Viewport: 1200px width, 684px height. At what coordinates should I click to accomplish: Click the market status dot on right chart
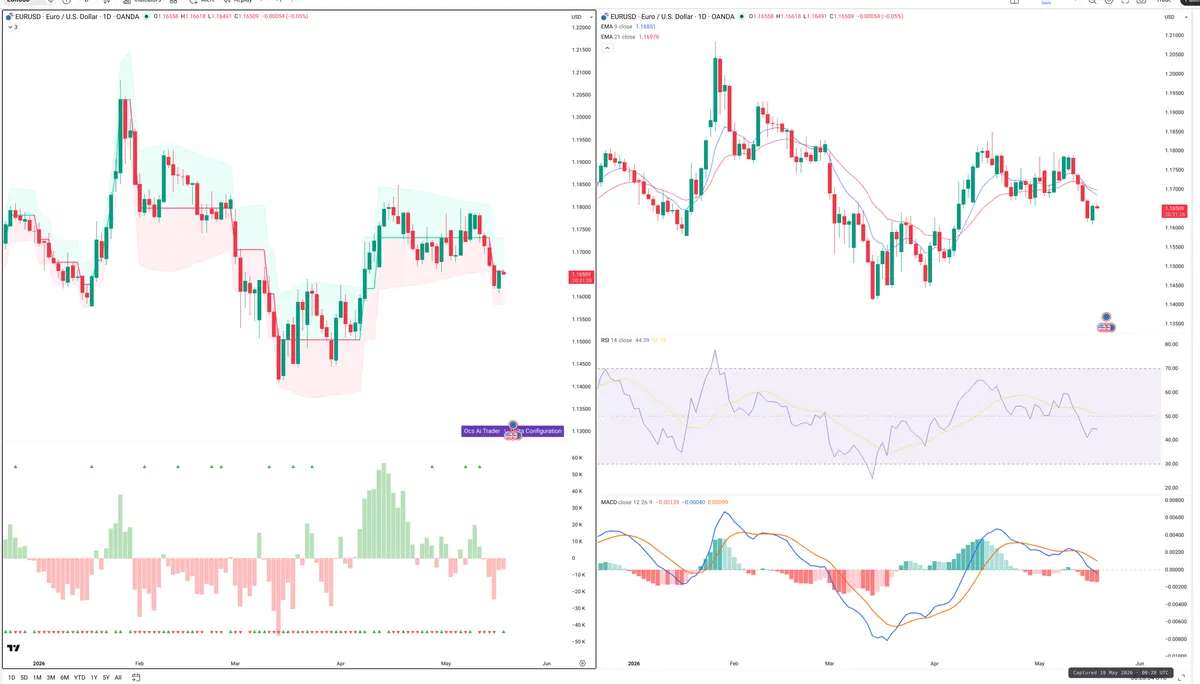[x=743, y=17]
